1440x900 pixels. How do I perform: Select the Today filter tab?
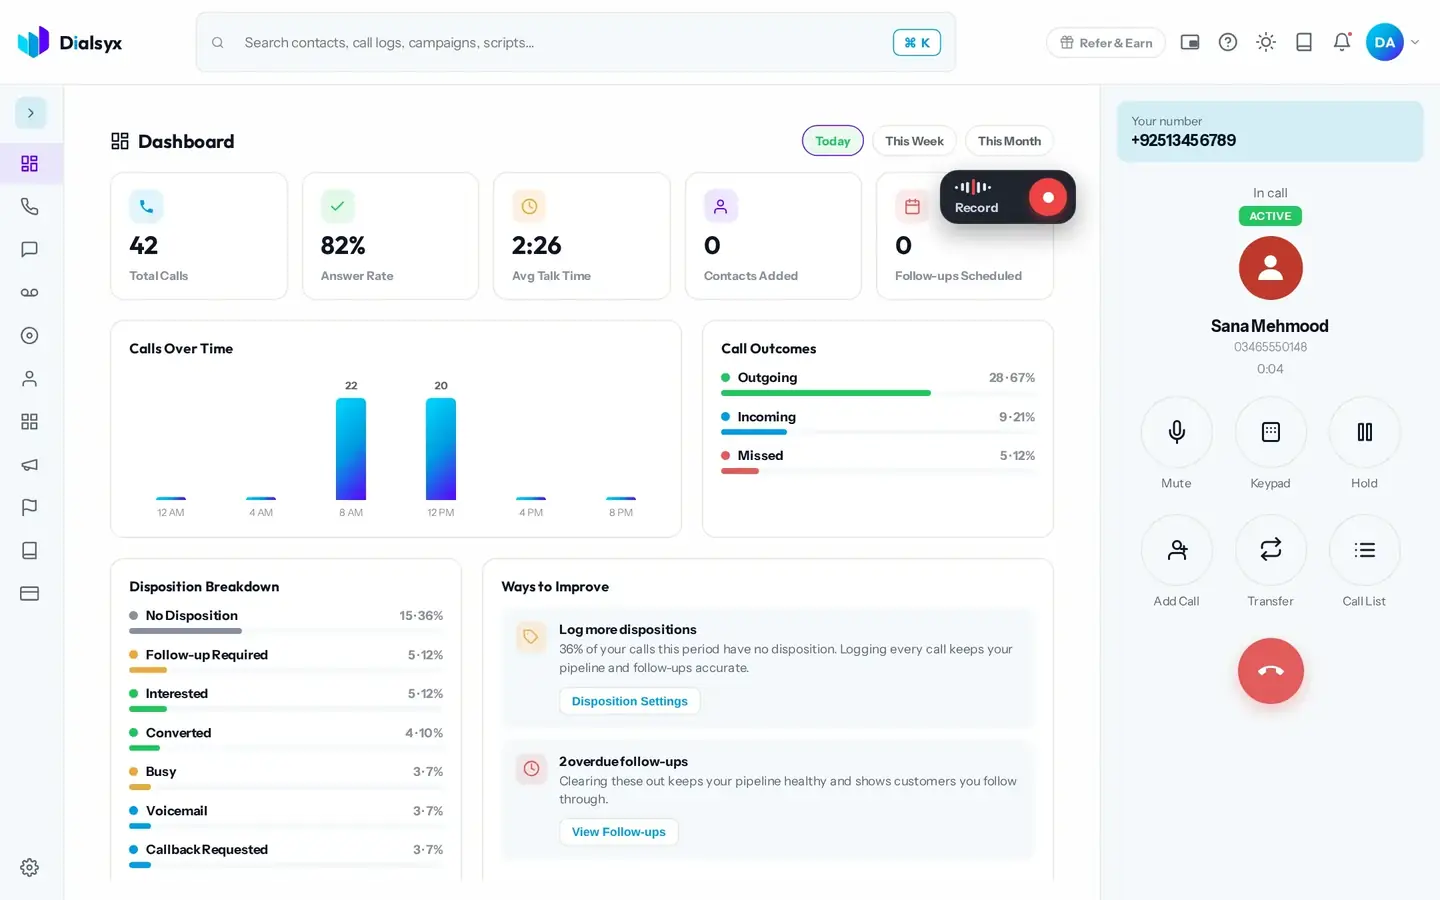pos(833,141)
